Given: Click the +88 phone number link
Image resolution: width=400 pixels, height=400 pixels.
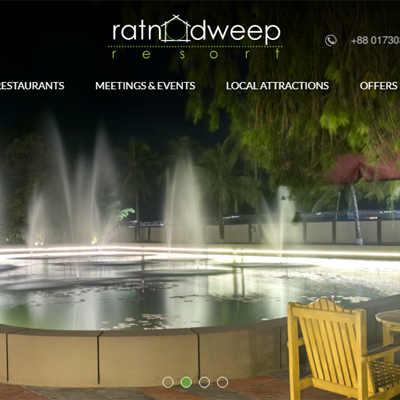Looking at the screenshot, I should (375, 41).
